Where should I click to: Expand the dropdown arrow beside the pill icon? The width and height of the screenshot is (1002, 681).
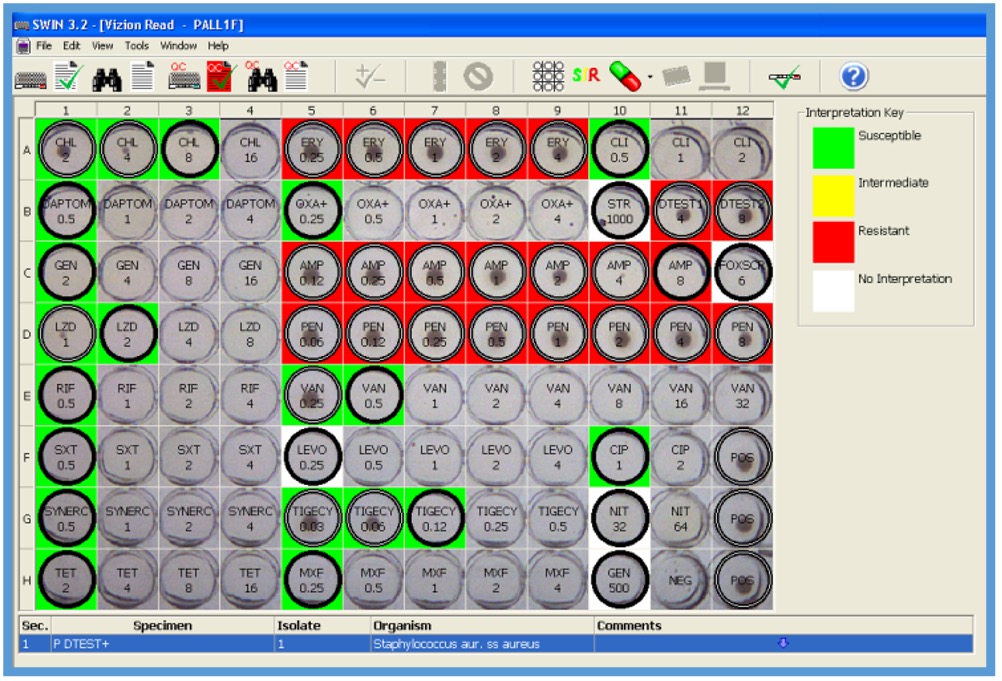650,77
